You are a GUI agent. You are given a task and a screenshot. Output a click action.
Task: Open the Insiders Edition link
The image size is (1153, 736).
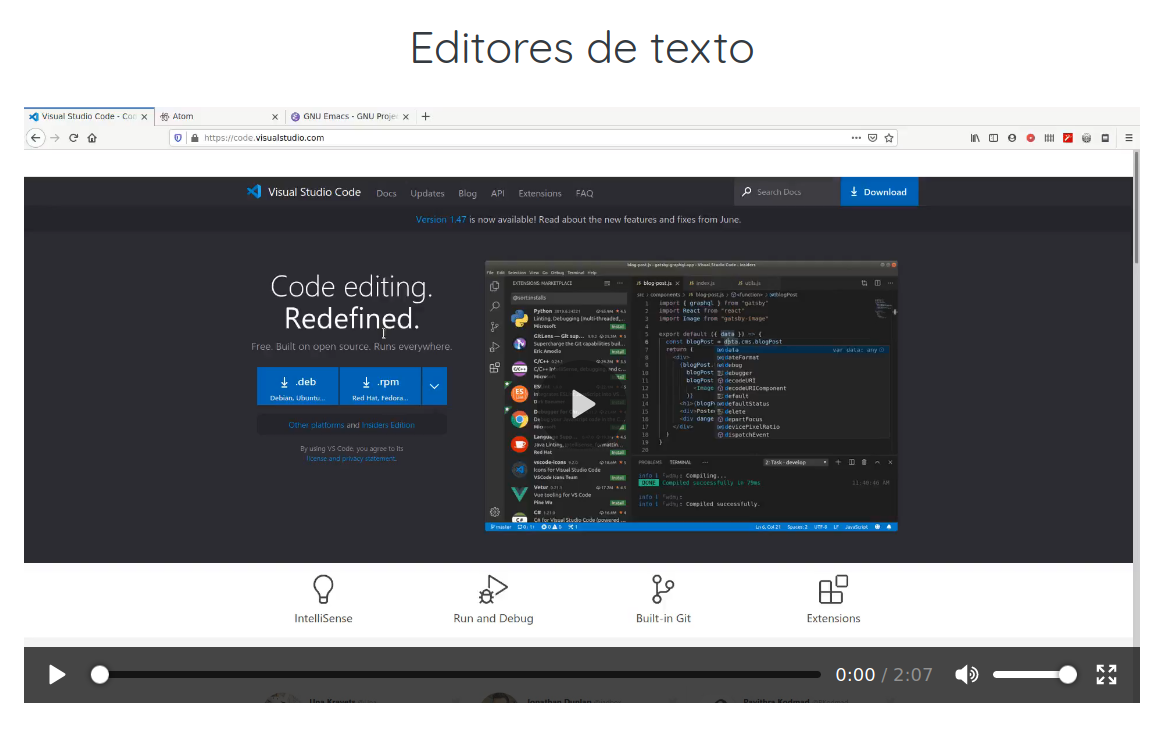pos(388,425)
